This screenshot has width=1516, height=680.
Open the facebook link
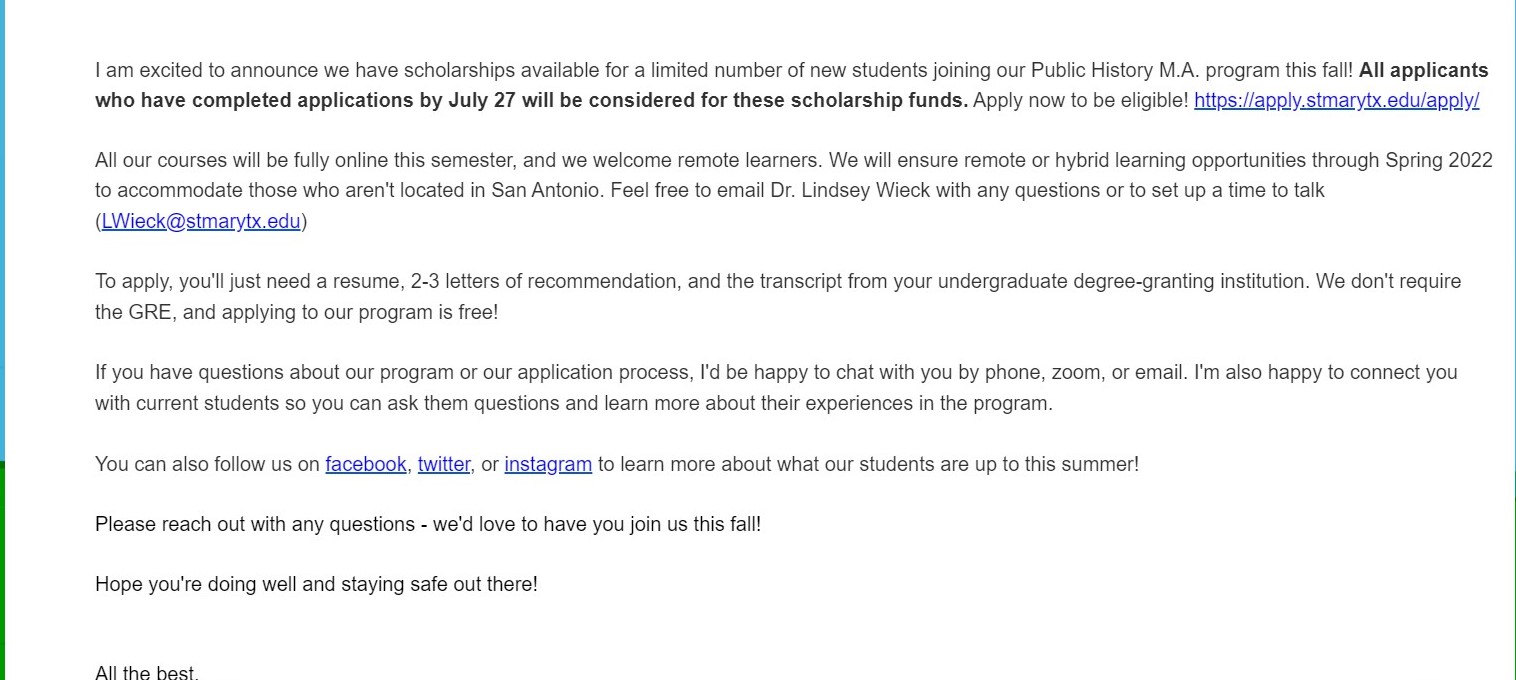point(365,464)
